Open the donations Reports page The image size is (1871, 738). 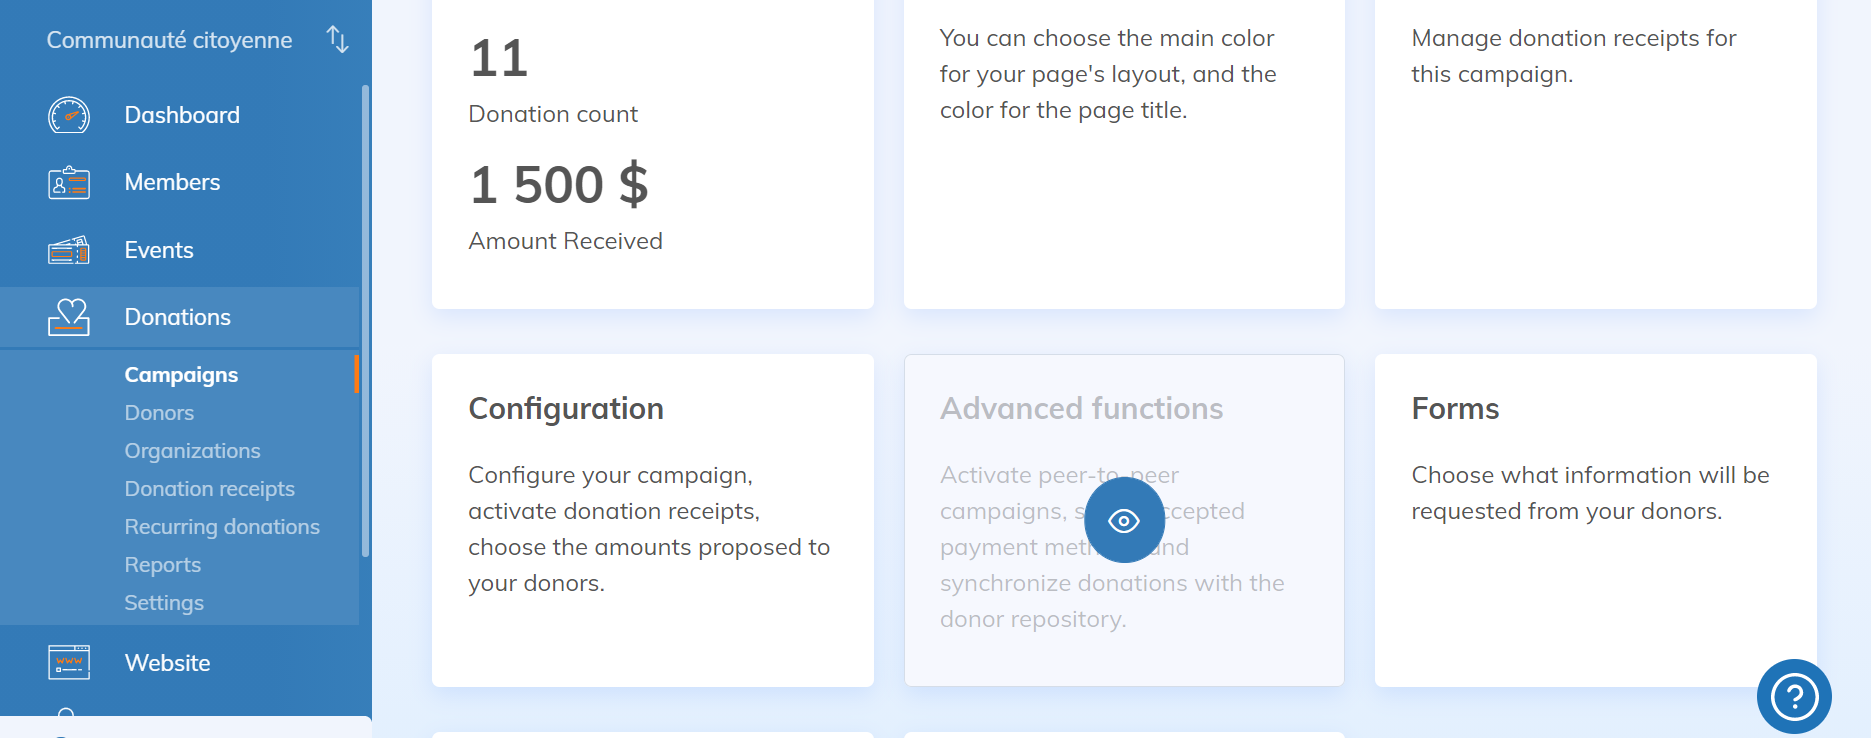pos(162,565)
